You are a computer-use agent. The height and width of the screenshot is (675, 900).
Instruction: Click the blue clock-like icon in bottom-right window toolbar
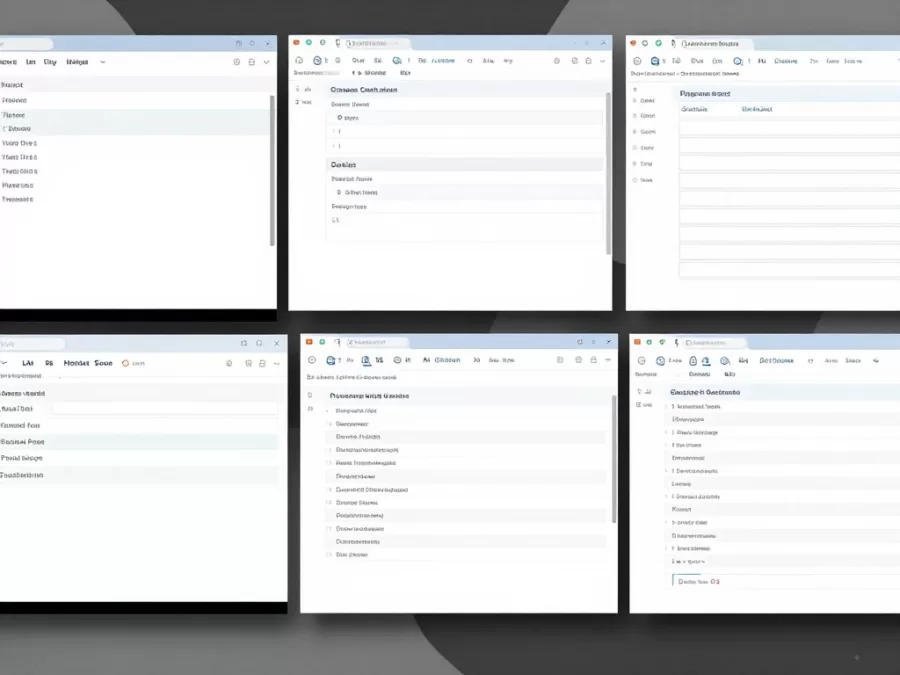[661, 360]
